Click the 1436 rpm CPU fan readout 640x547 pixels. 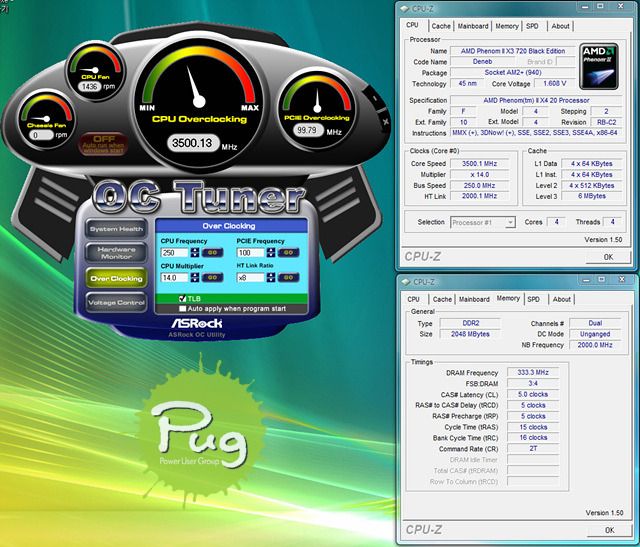click(89, 87)
